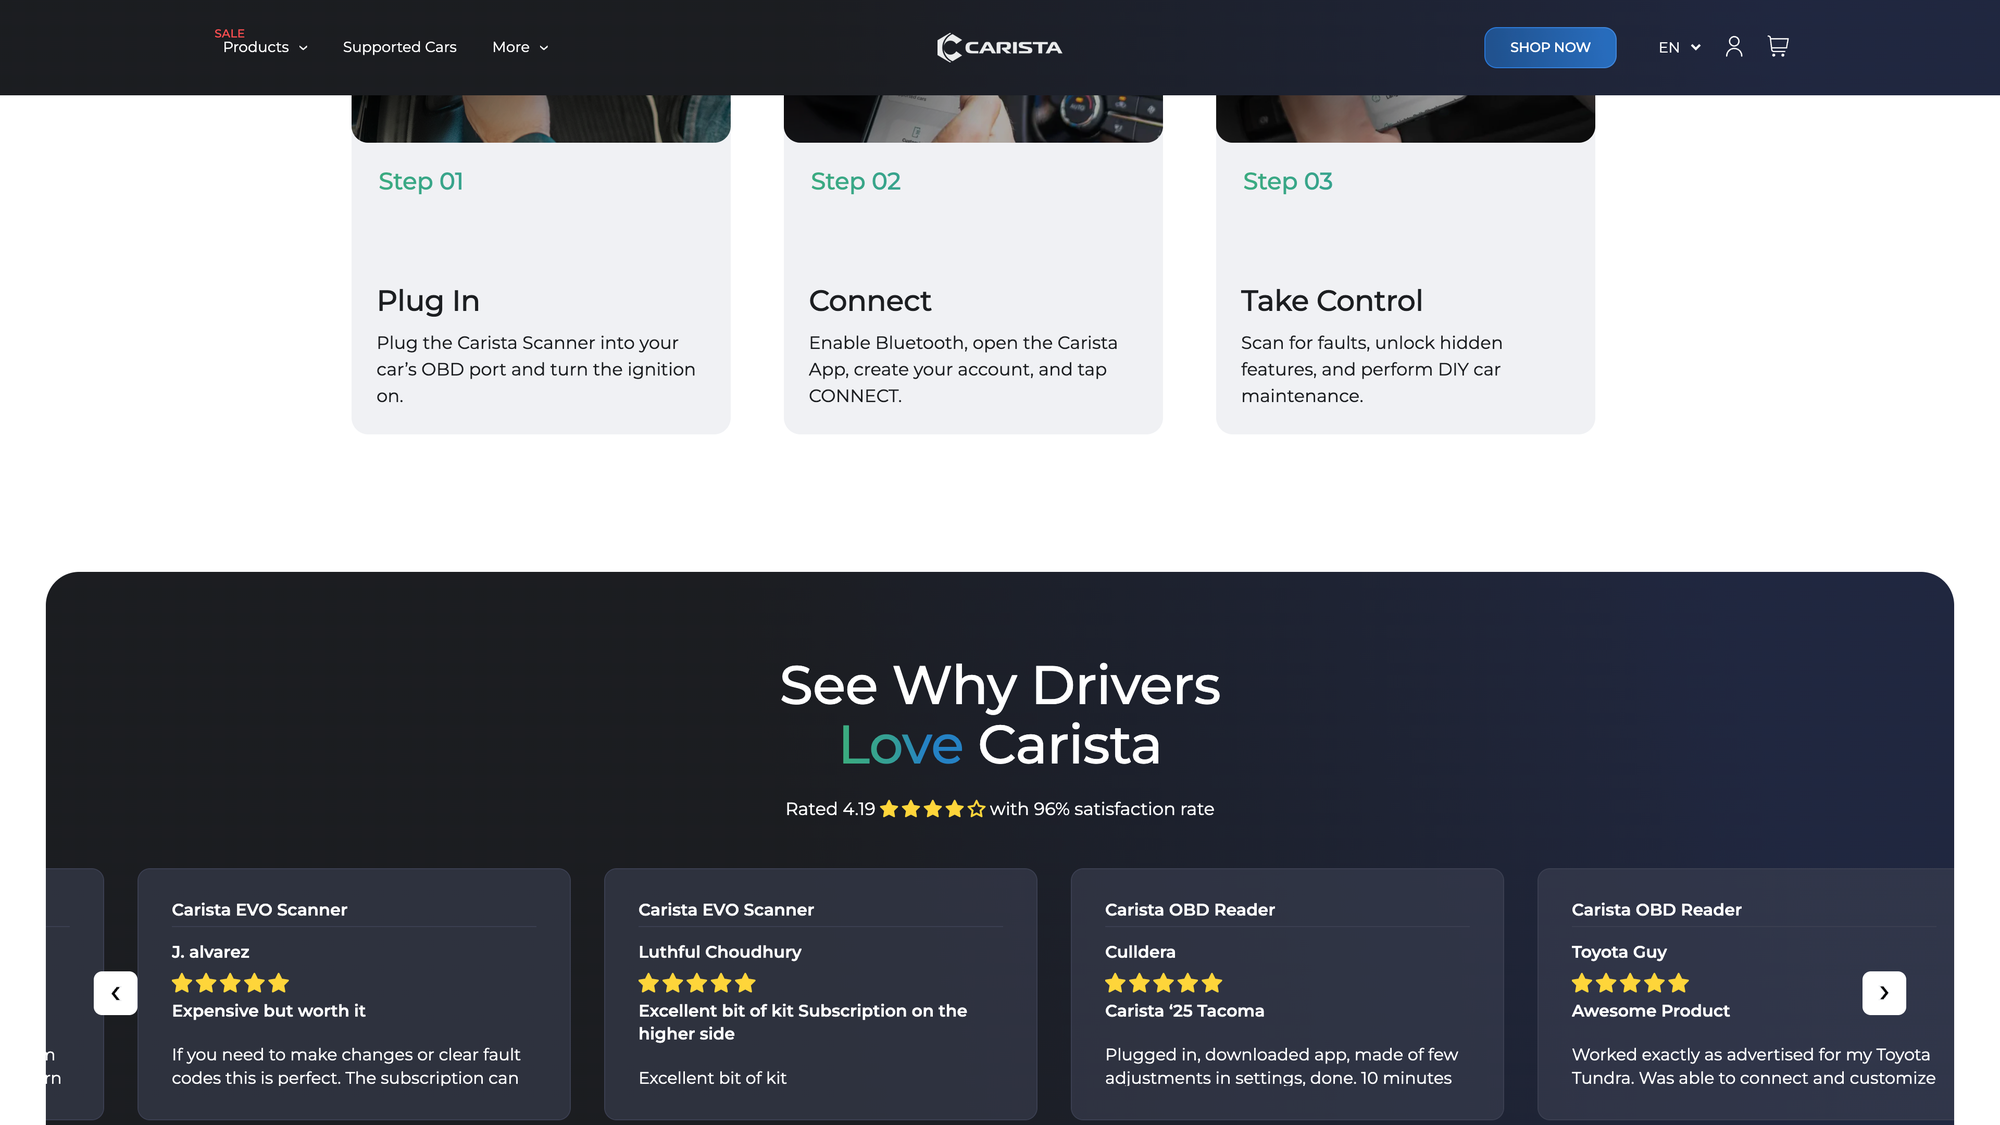Image resolution: width=2000 pixels, height=1125 pixels.
Task: Click the "Rated 4.19" text
Action: pos(830,809)
